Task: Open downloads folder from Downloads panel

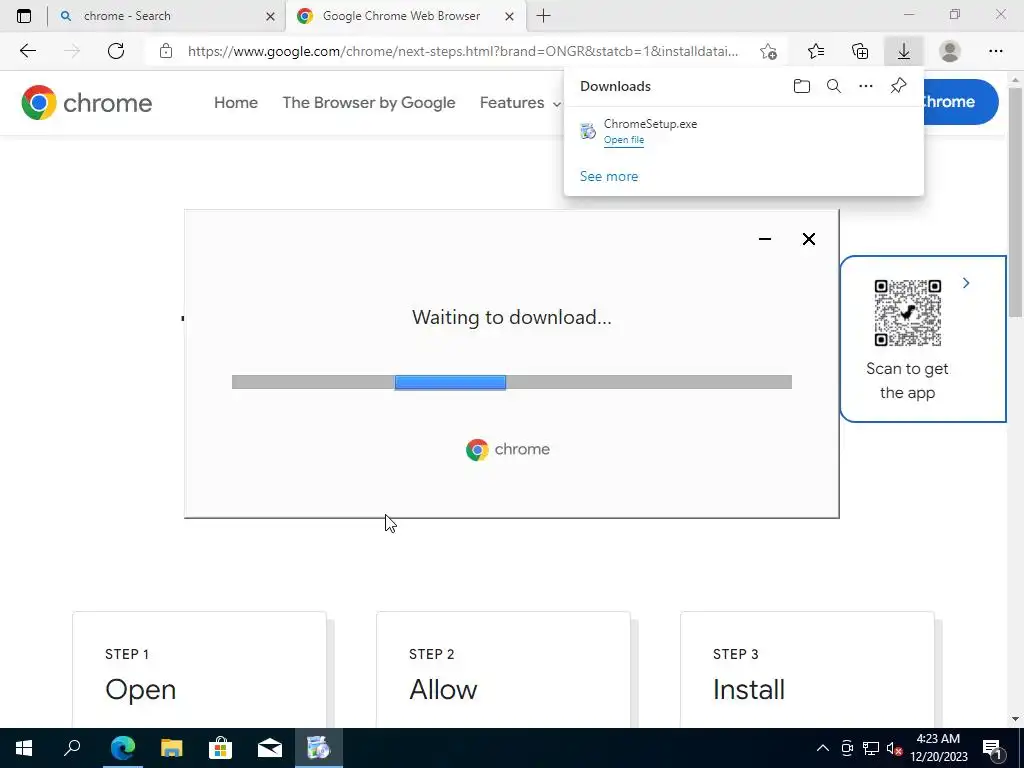Action: 802,86
